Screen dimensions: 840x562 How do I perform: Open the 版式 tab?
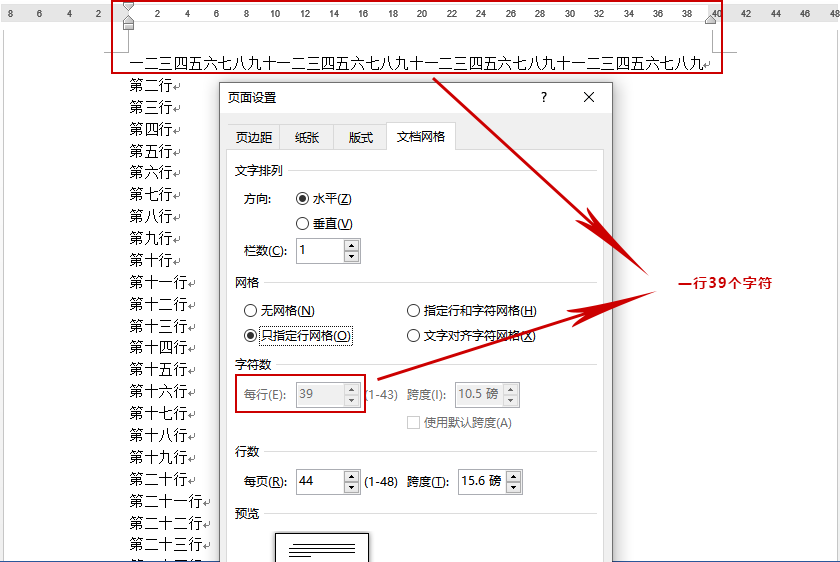[360, 138]
